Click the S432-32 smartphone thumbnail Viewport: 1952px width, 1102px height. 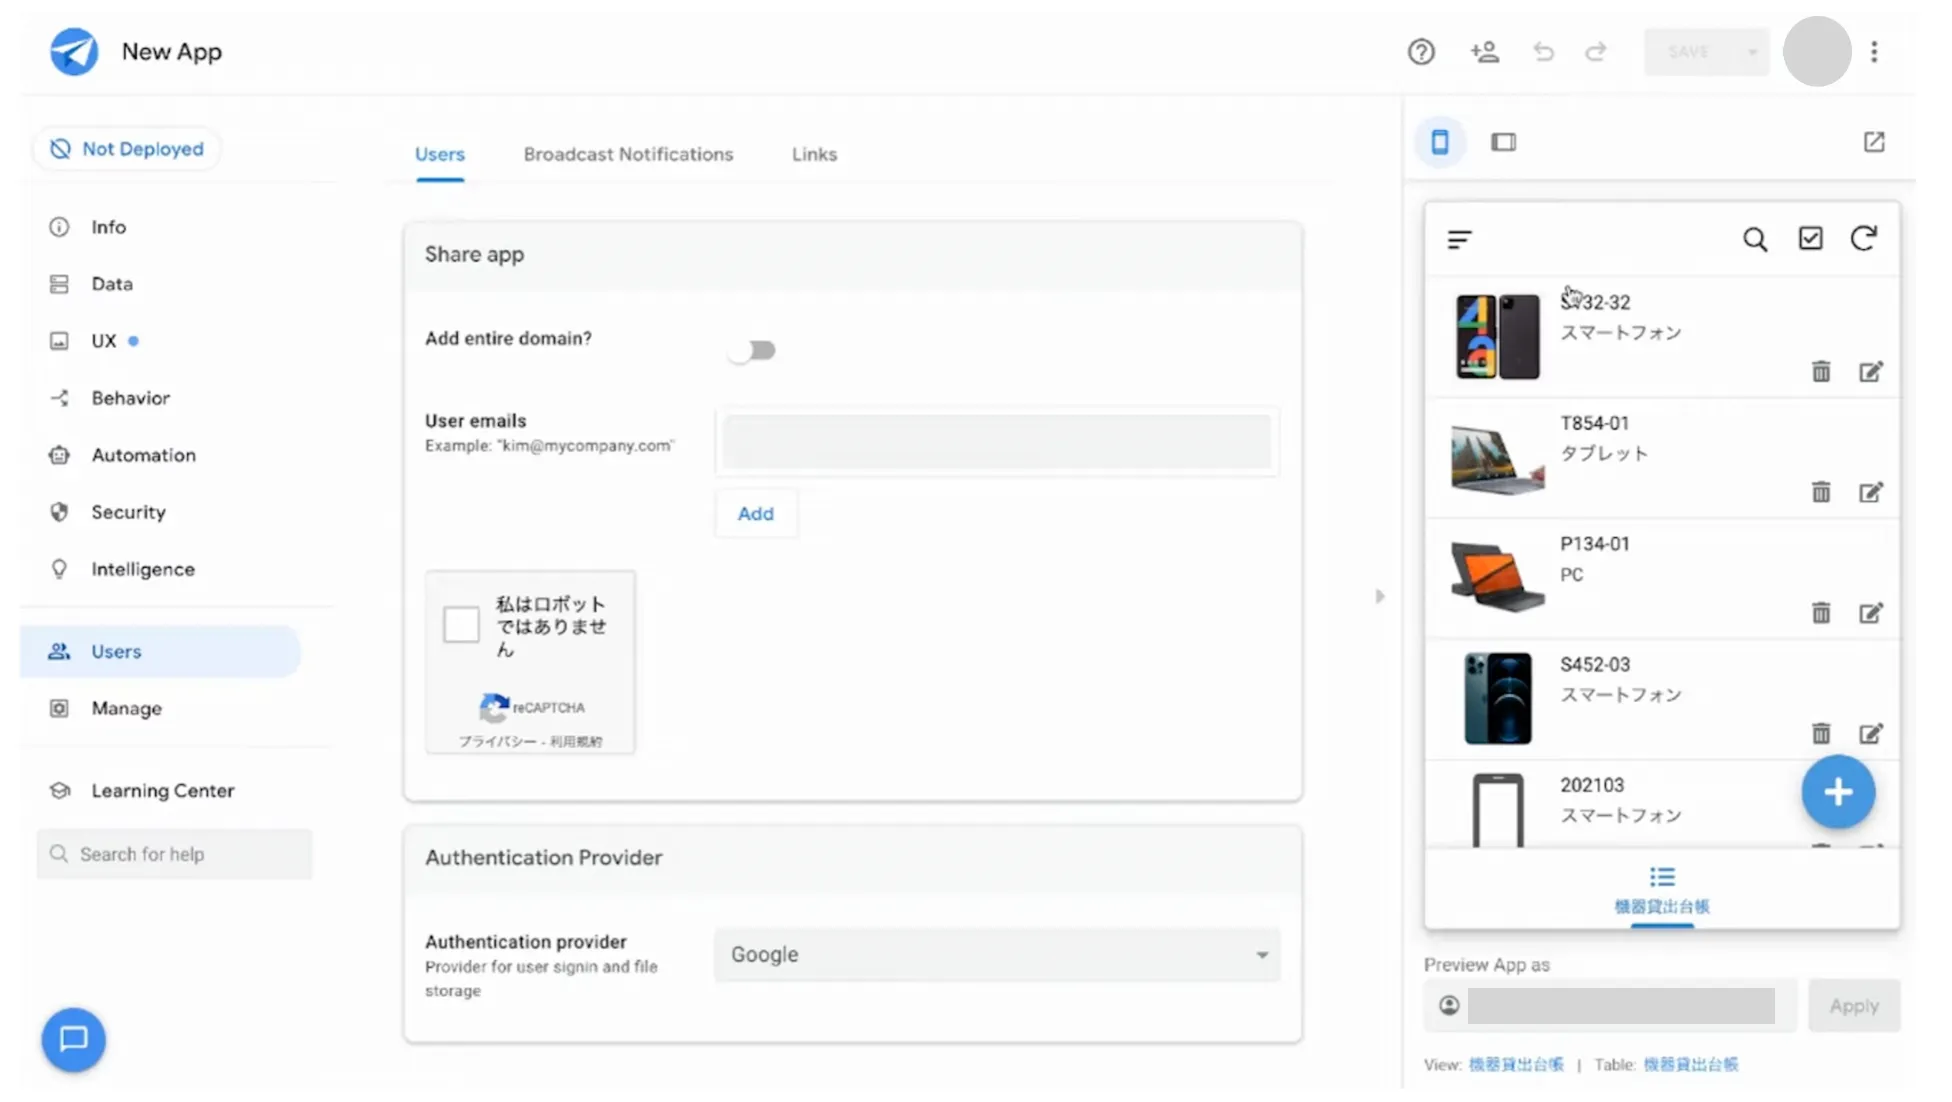point(1498,334)
